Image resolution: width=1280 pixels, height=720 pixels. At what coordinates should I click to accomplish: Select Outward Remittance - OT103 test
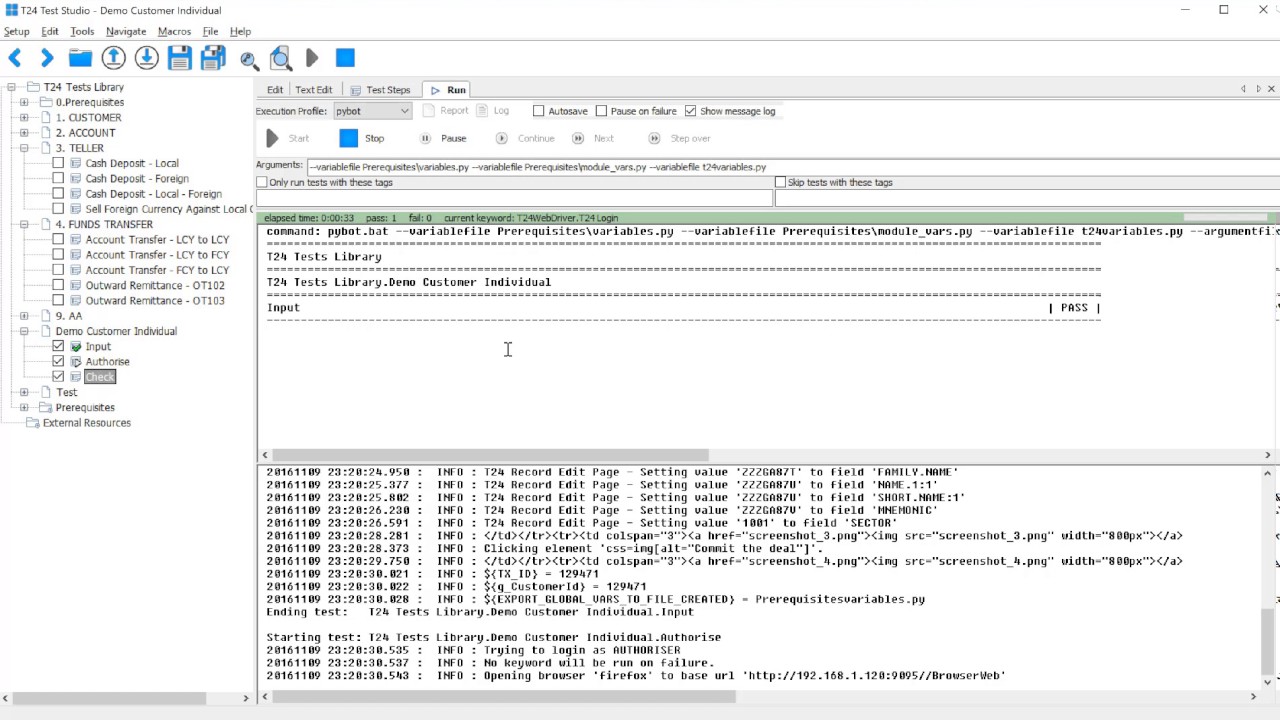click(x=155, y=301)
